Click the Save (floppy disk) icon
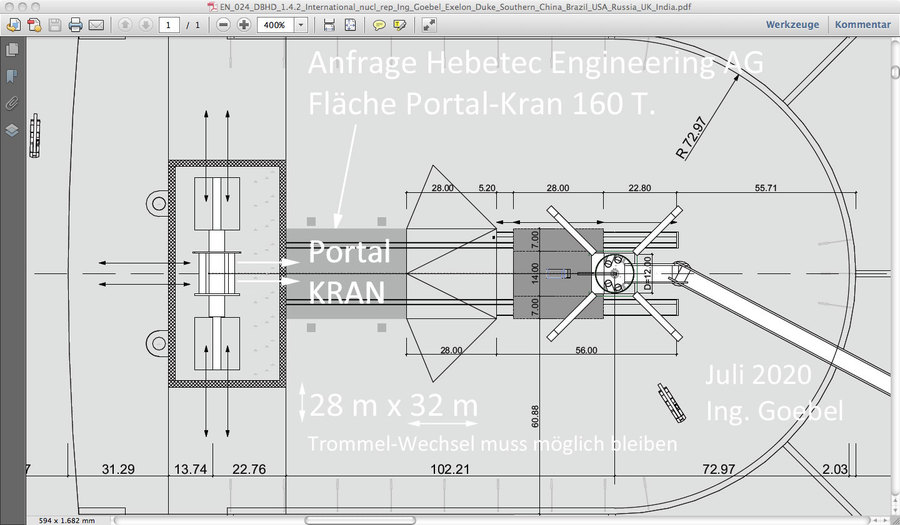The height and width of the screenshot is (525, 900). pos(55,25)
